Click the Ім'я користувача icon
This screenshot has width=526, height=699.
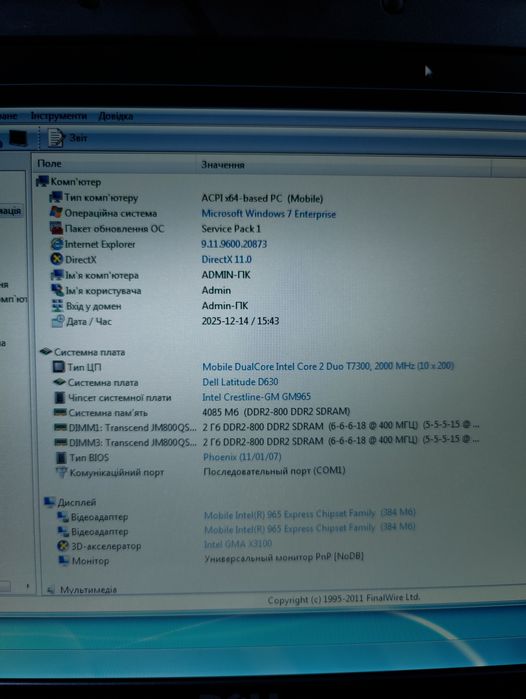pos(58,290)
